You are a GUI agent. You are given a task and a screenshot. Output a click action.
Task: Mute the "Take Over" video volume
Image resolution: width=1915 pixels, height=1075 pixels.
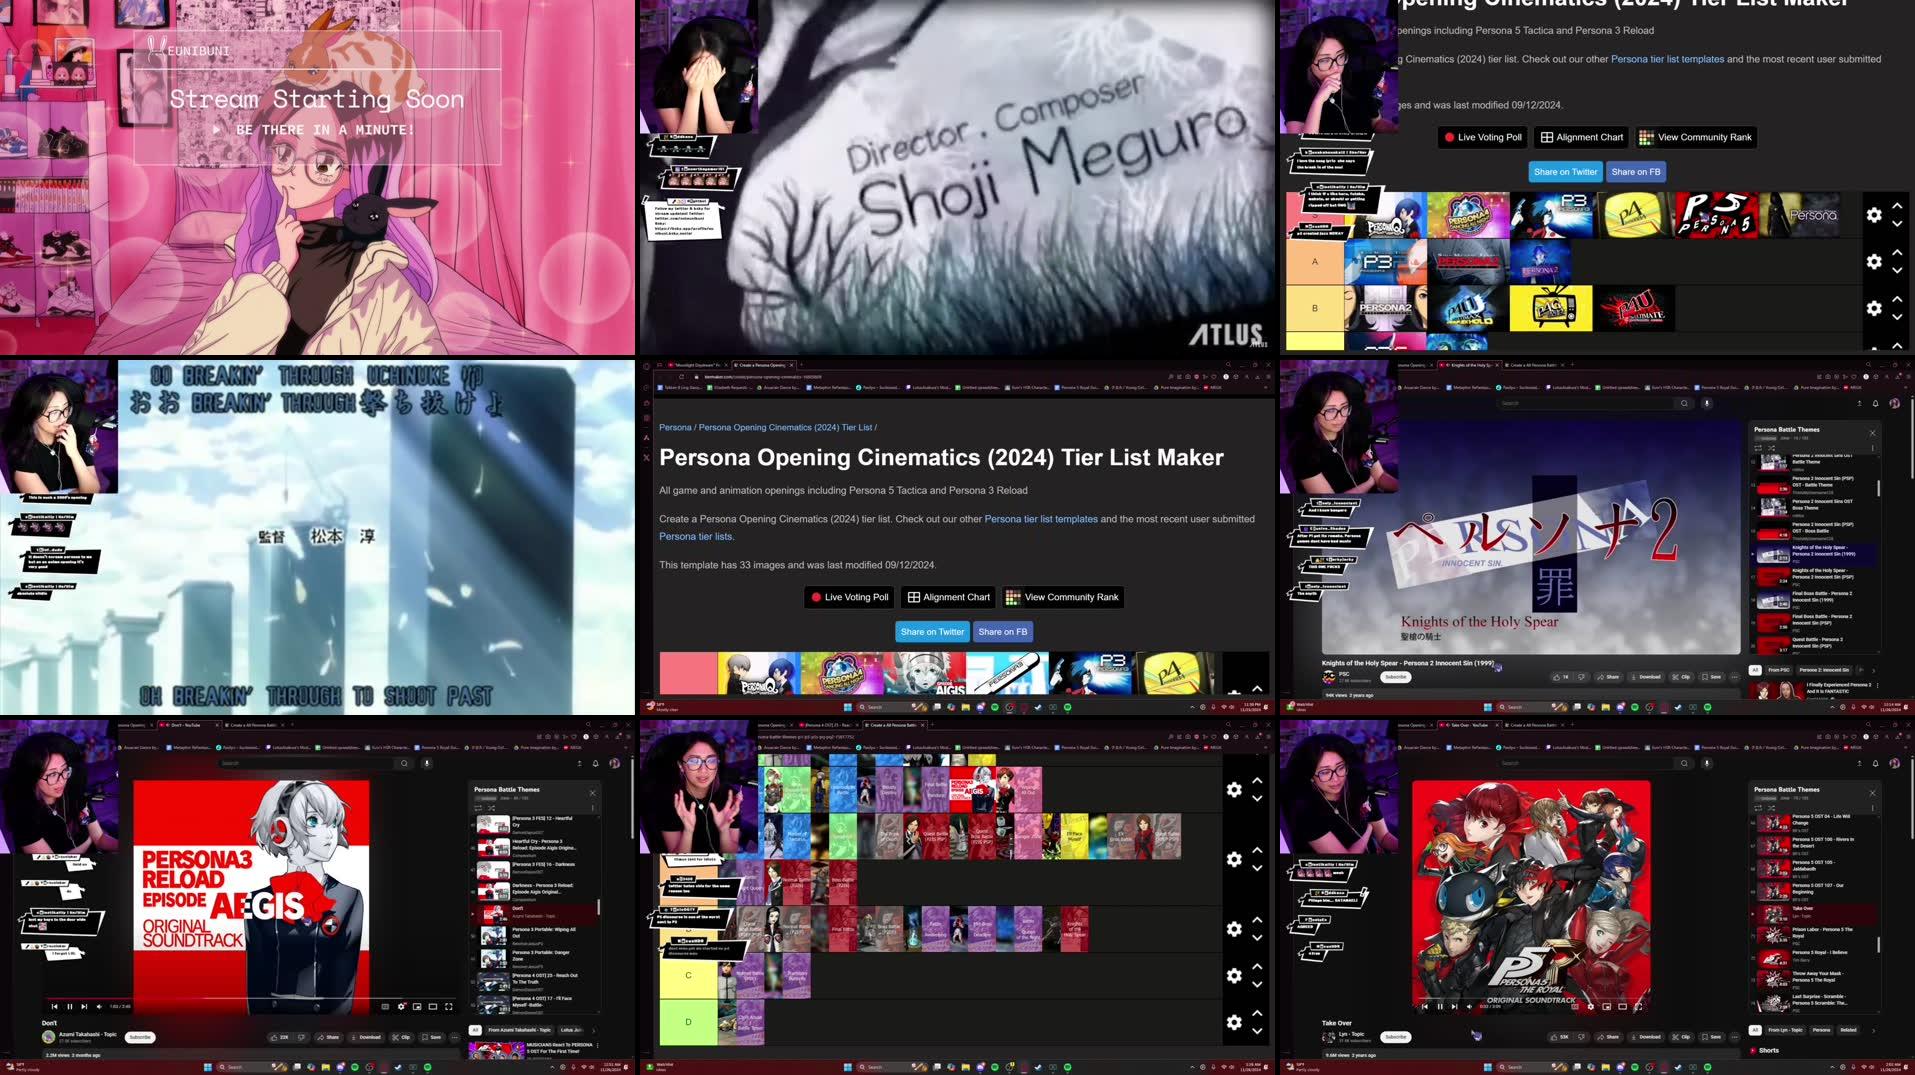click(1469, 1006)
